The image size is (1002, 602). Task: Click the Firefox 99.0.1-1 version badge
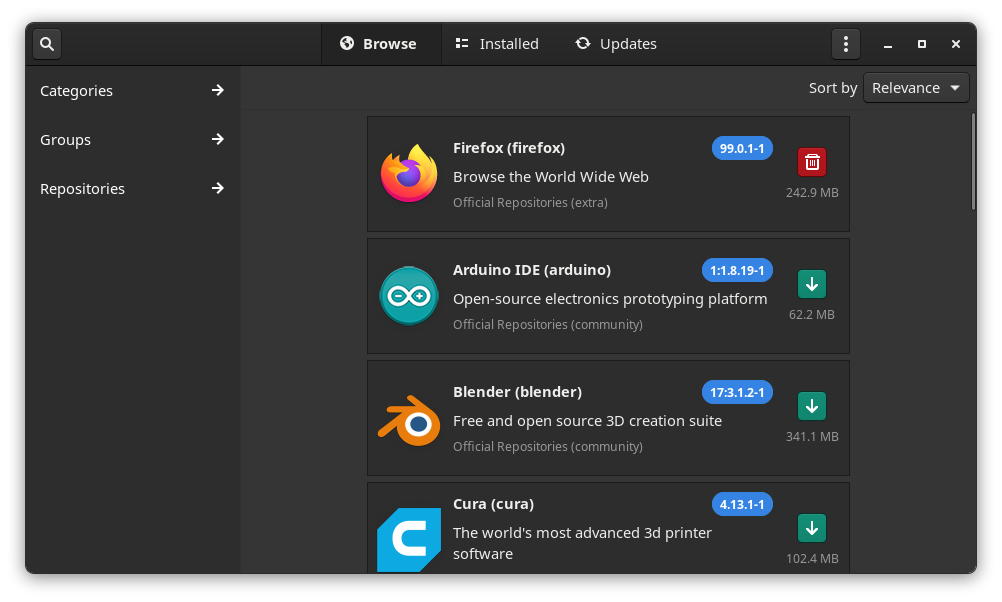[x=742, y=149]
